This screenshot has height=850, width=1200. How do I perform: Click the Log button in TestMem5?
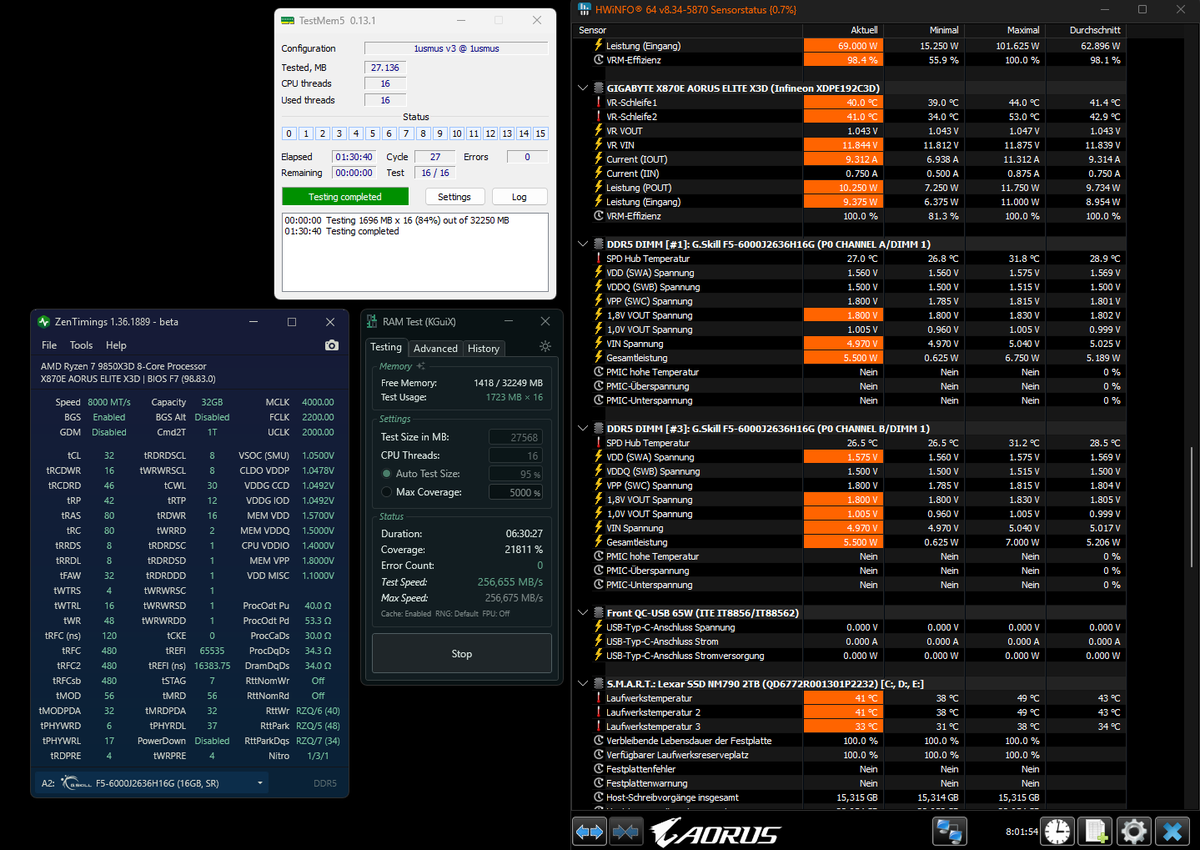(x=519, y=196)
